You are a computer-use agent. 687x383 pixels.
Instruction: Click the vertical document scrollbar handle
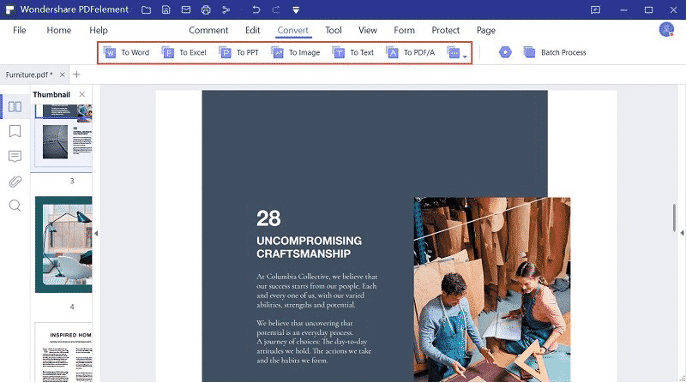coord(674,217)
